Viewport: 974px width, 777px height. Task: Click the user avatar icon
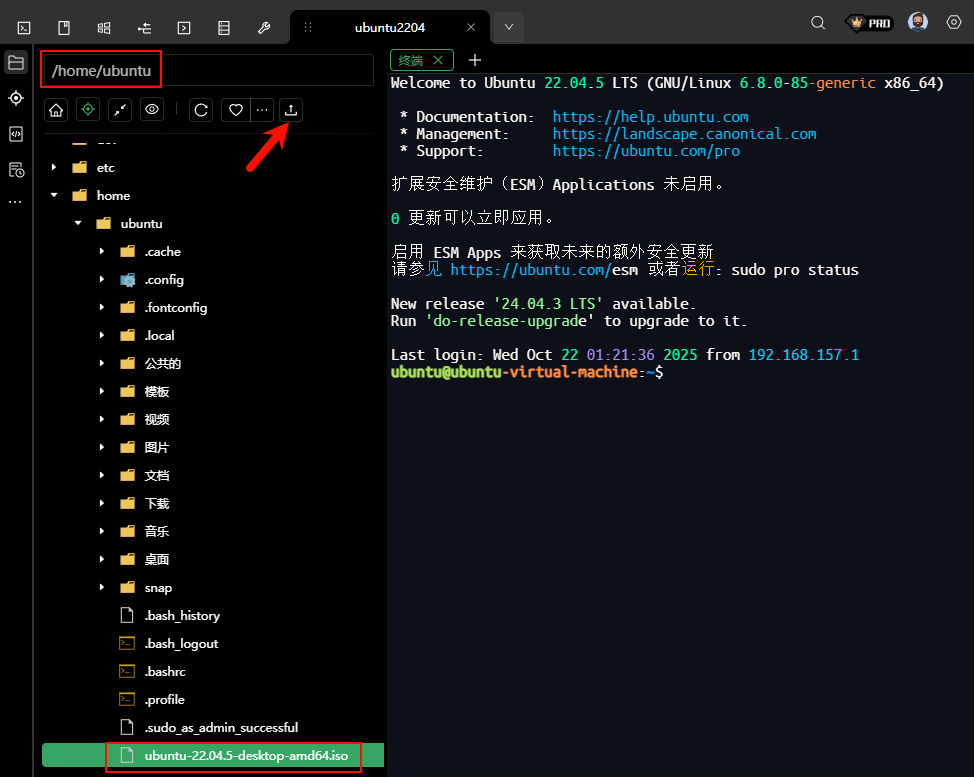pyautogui.click(x=917, y=23)
